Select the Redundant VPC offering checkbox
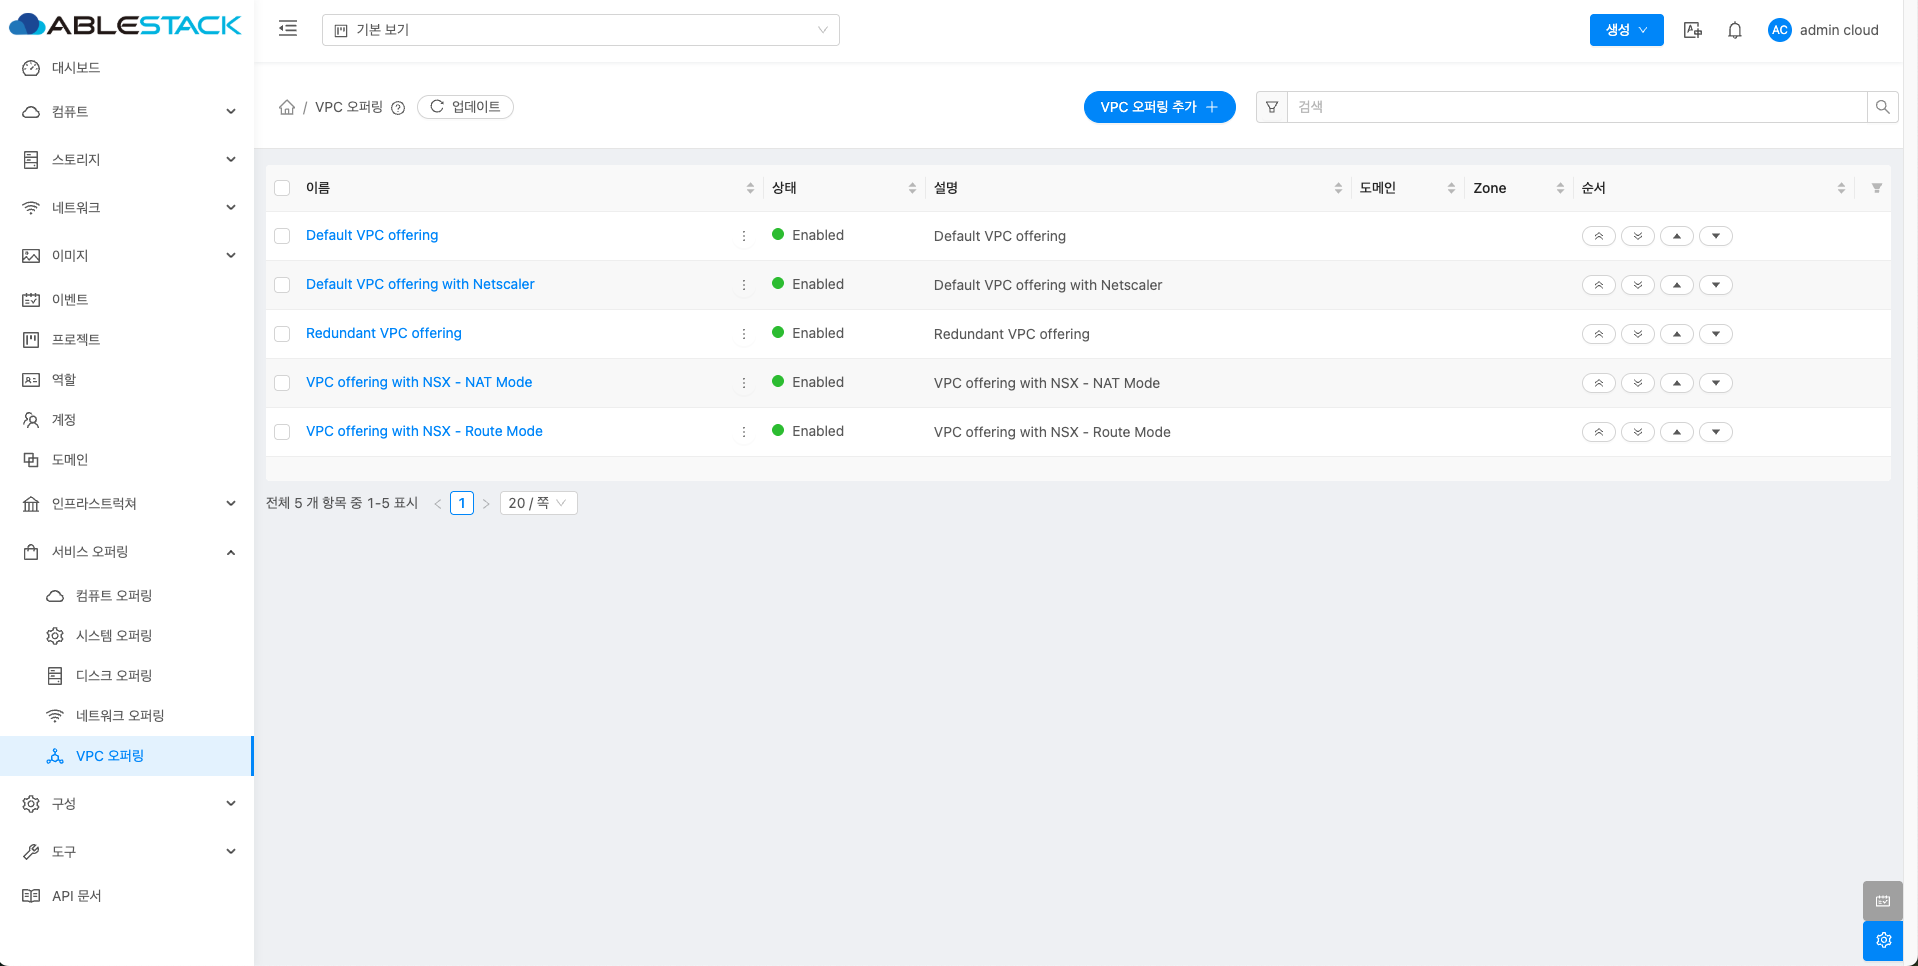This screenshot has width=1918, height=966. (282, 334)
